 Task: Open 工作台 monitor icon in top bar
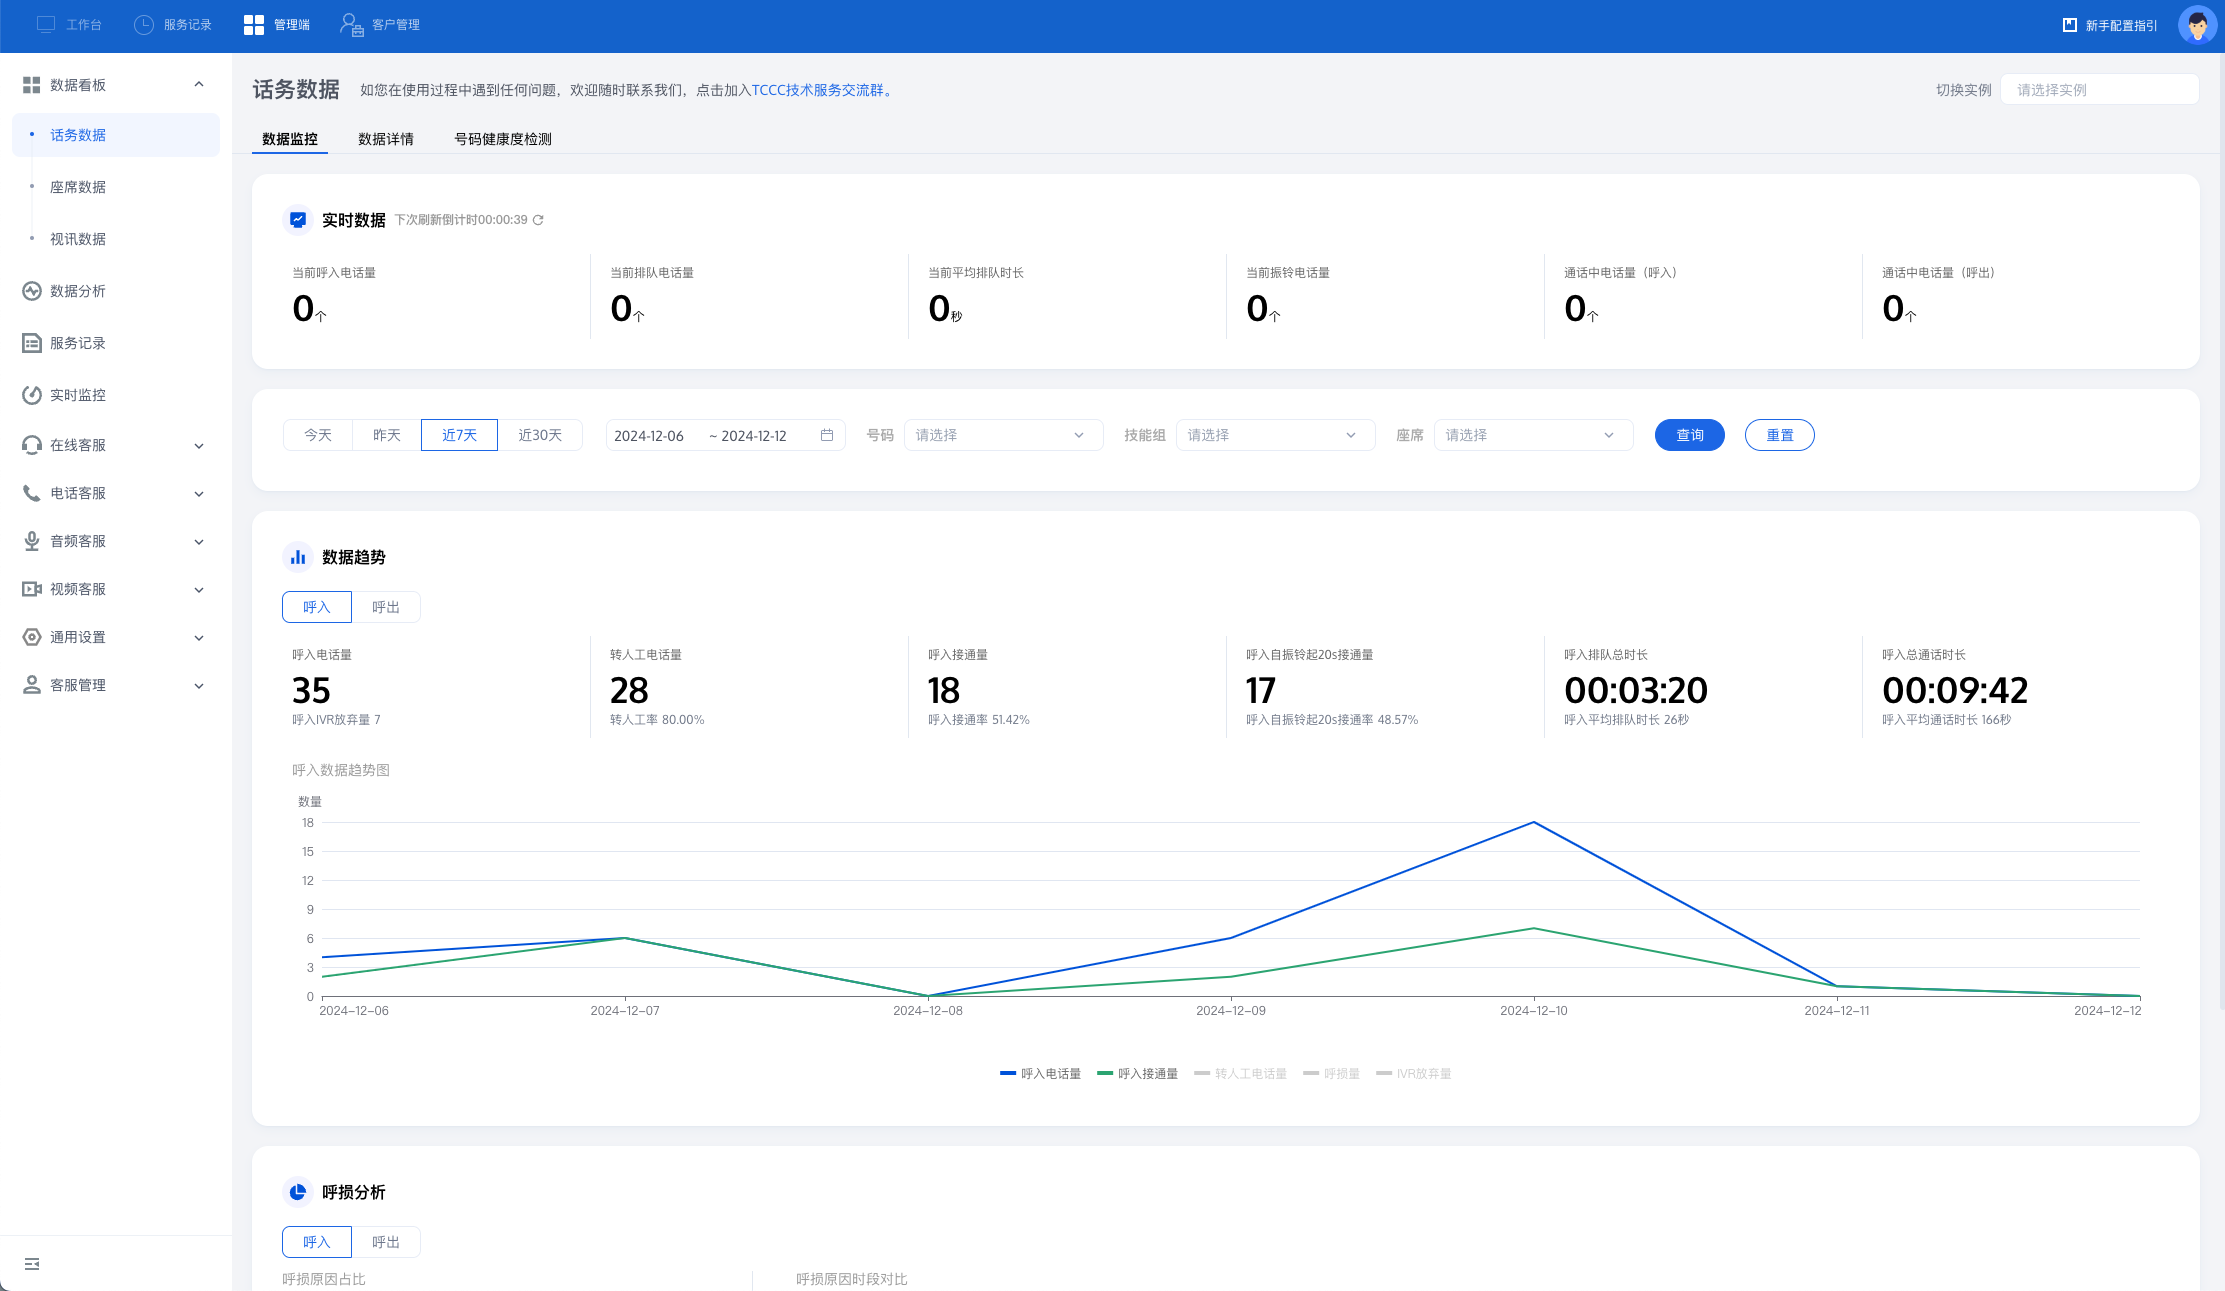[46, 24]
